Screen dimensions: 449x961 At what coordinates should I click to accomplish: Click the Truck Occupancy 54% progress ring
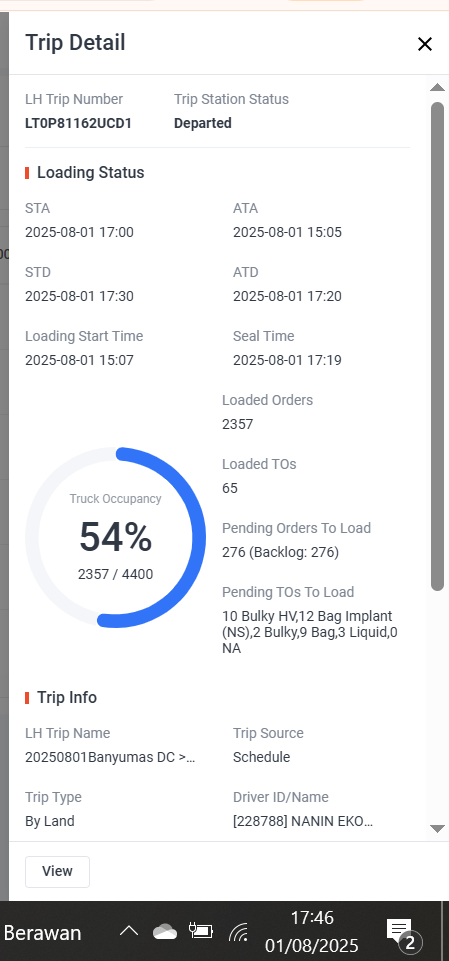pyautogui.click(x=116, y=537)
